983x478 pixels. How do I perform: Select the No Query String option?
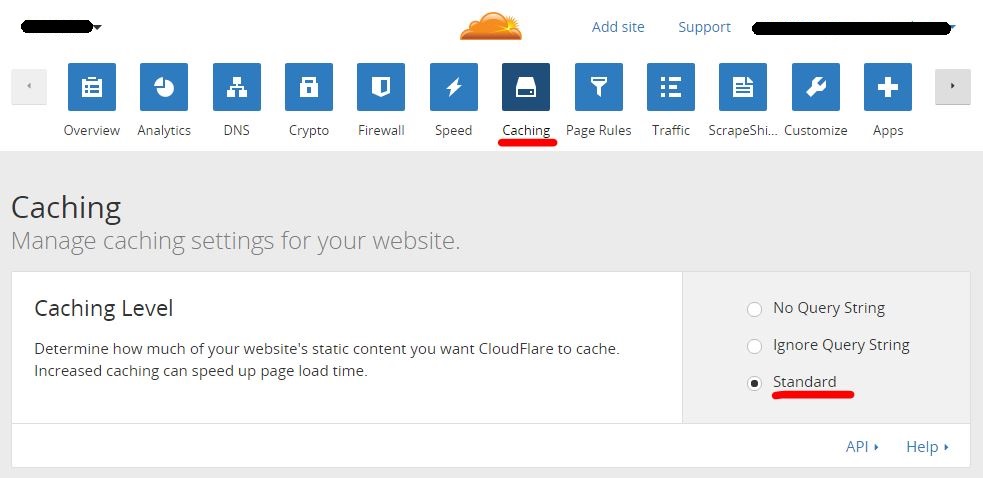pyautogui.click(x=754, y=309)
